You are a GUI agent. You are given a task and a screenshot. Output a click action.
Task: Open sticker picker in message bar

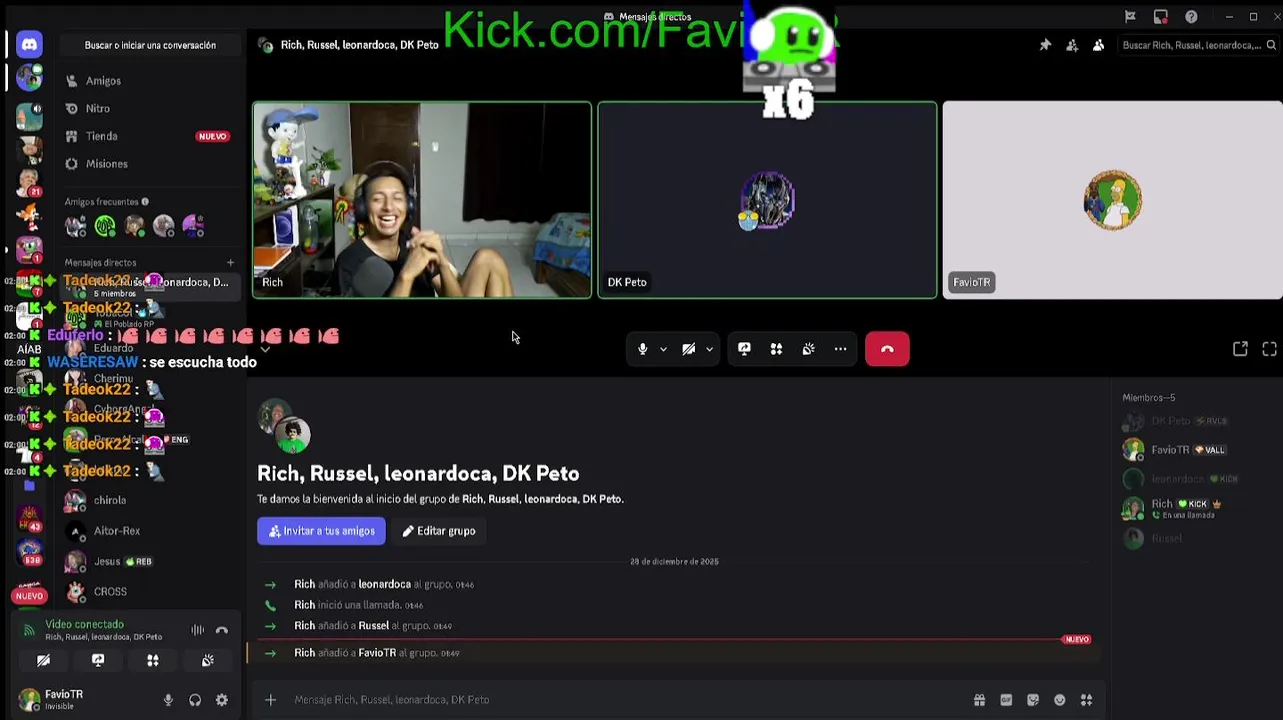click(1033, 700)
